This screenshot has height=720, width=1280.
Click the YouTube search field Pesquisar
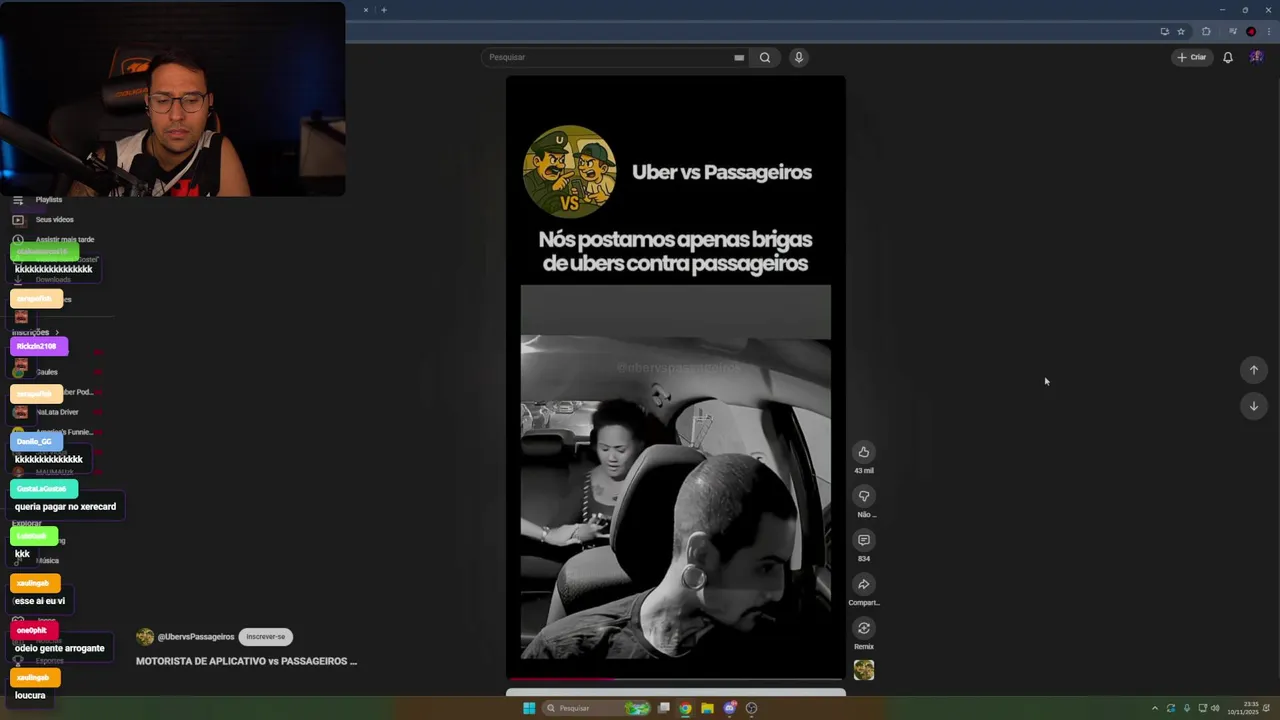[x=615, y=57]
